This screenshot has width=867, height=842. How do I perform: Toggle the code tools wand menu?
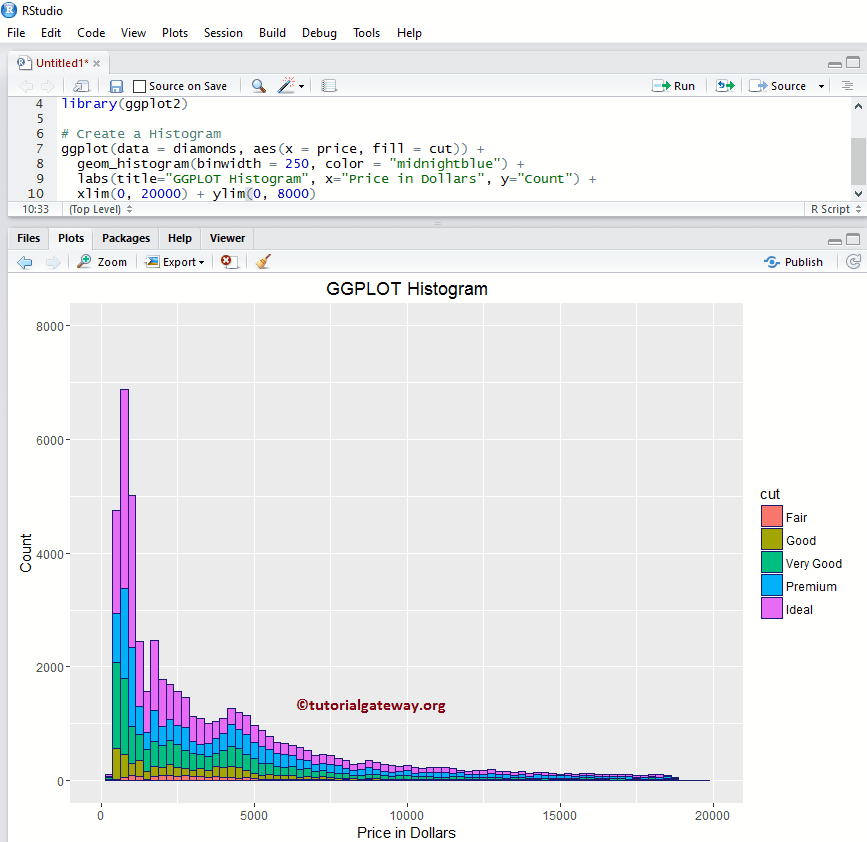(285, 86)
